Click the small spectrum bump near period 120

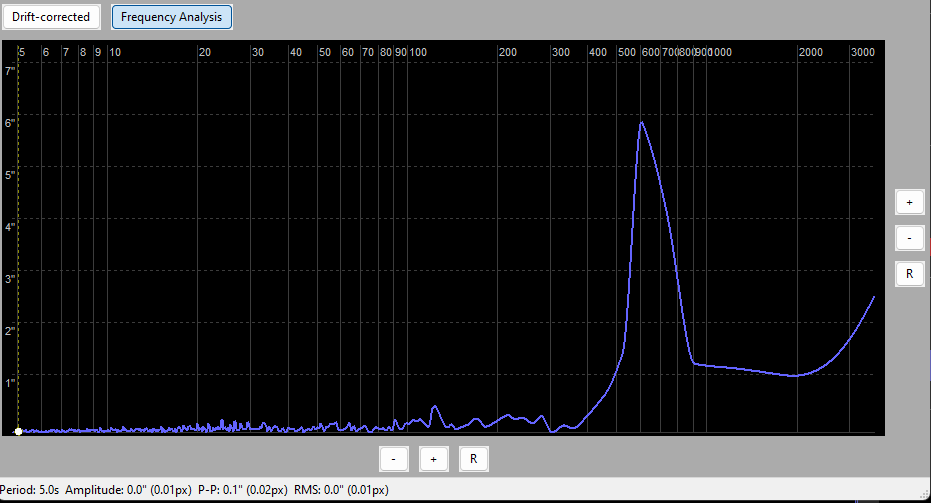435,407
